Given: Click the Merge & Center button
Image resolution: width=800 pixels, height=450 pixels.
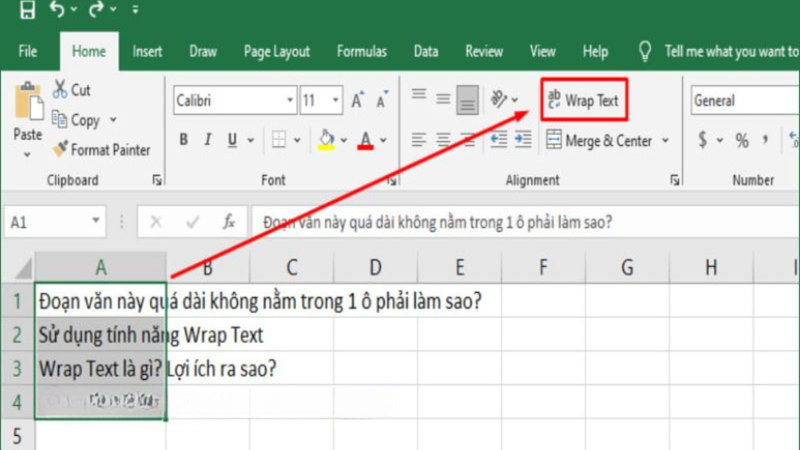Looking at the screenshot, I should 599,140.
